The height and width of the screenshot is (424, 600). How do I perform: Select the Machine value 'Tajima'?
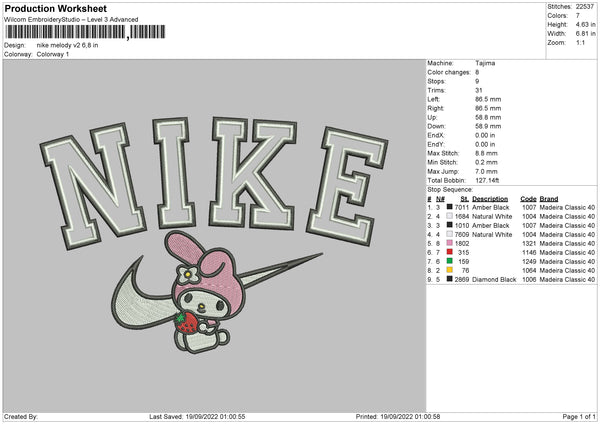click(485, 63)
